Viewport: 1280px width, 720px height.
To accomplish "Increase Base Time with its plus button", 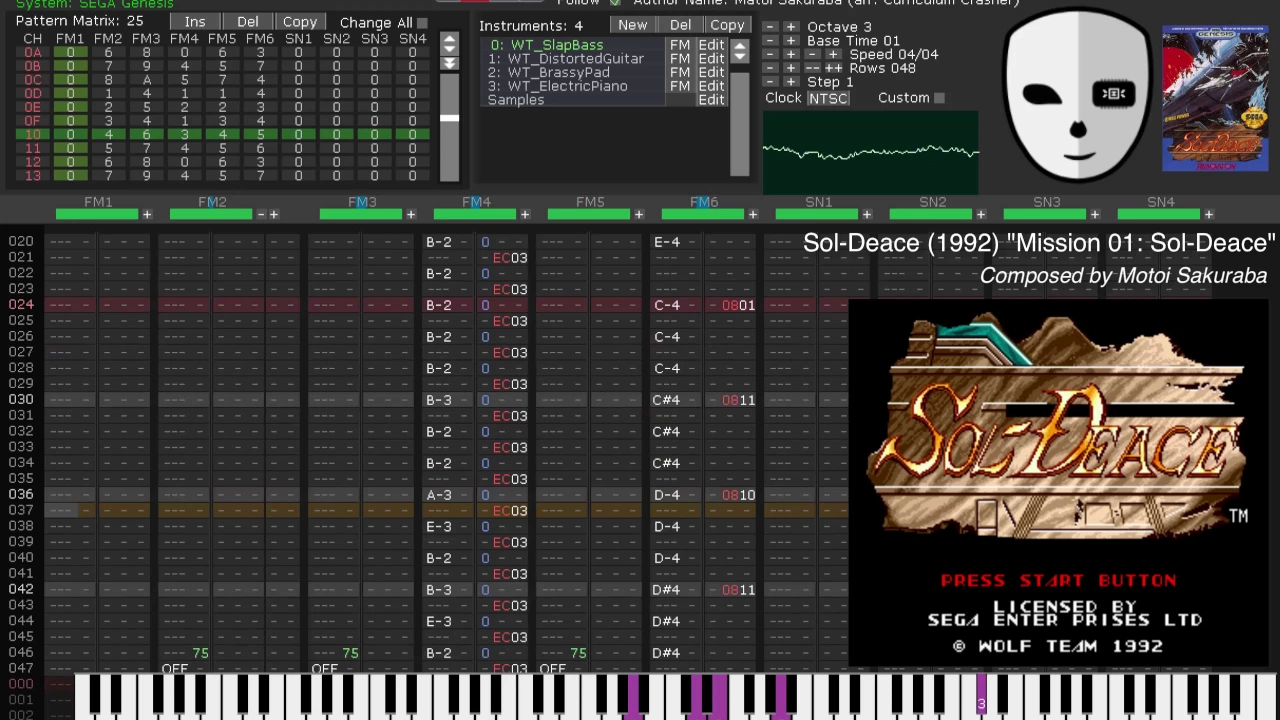I will pos(791,41).
